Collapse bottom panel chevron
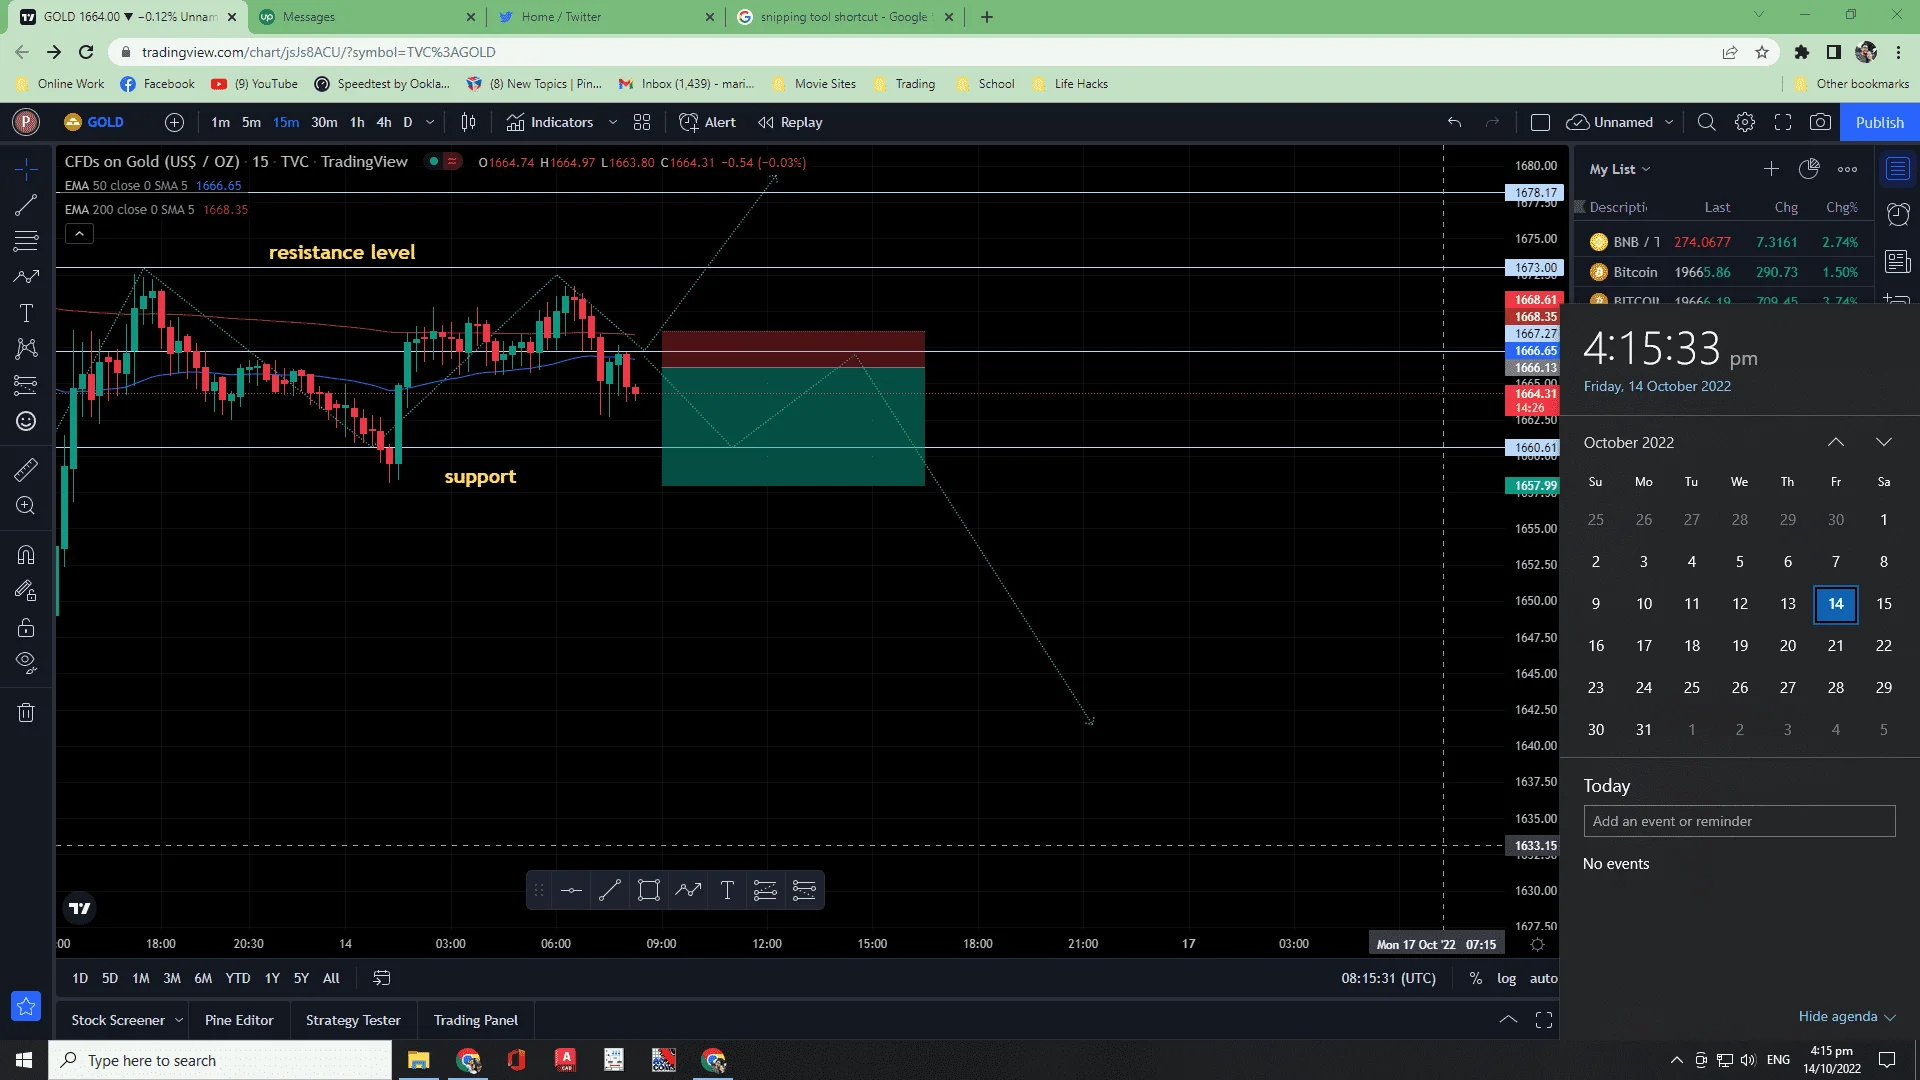Viewport: 1920px width, 1080px height. click(1508, 1020)
